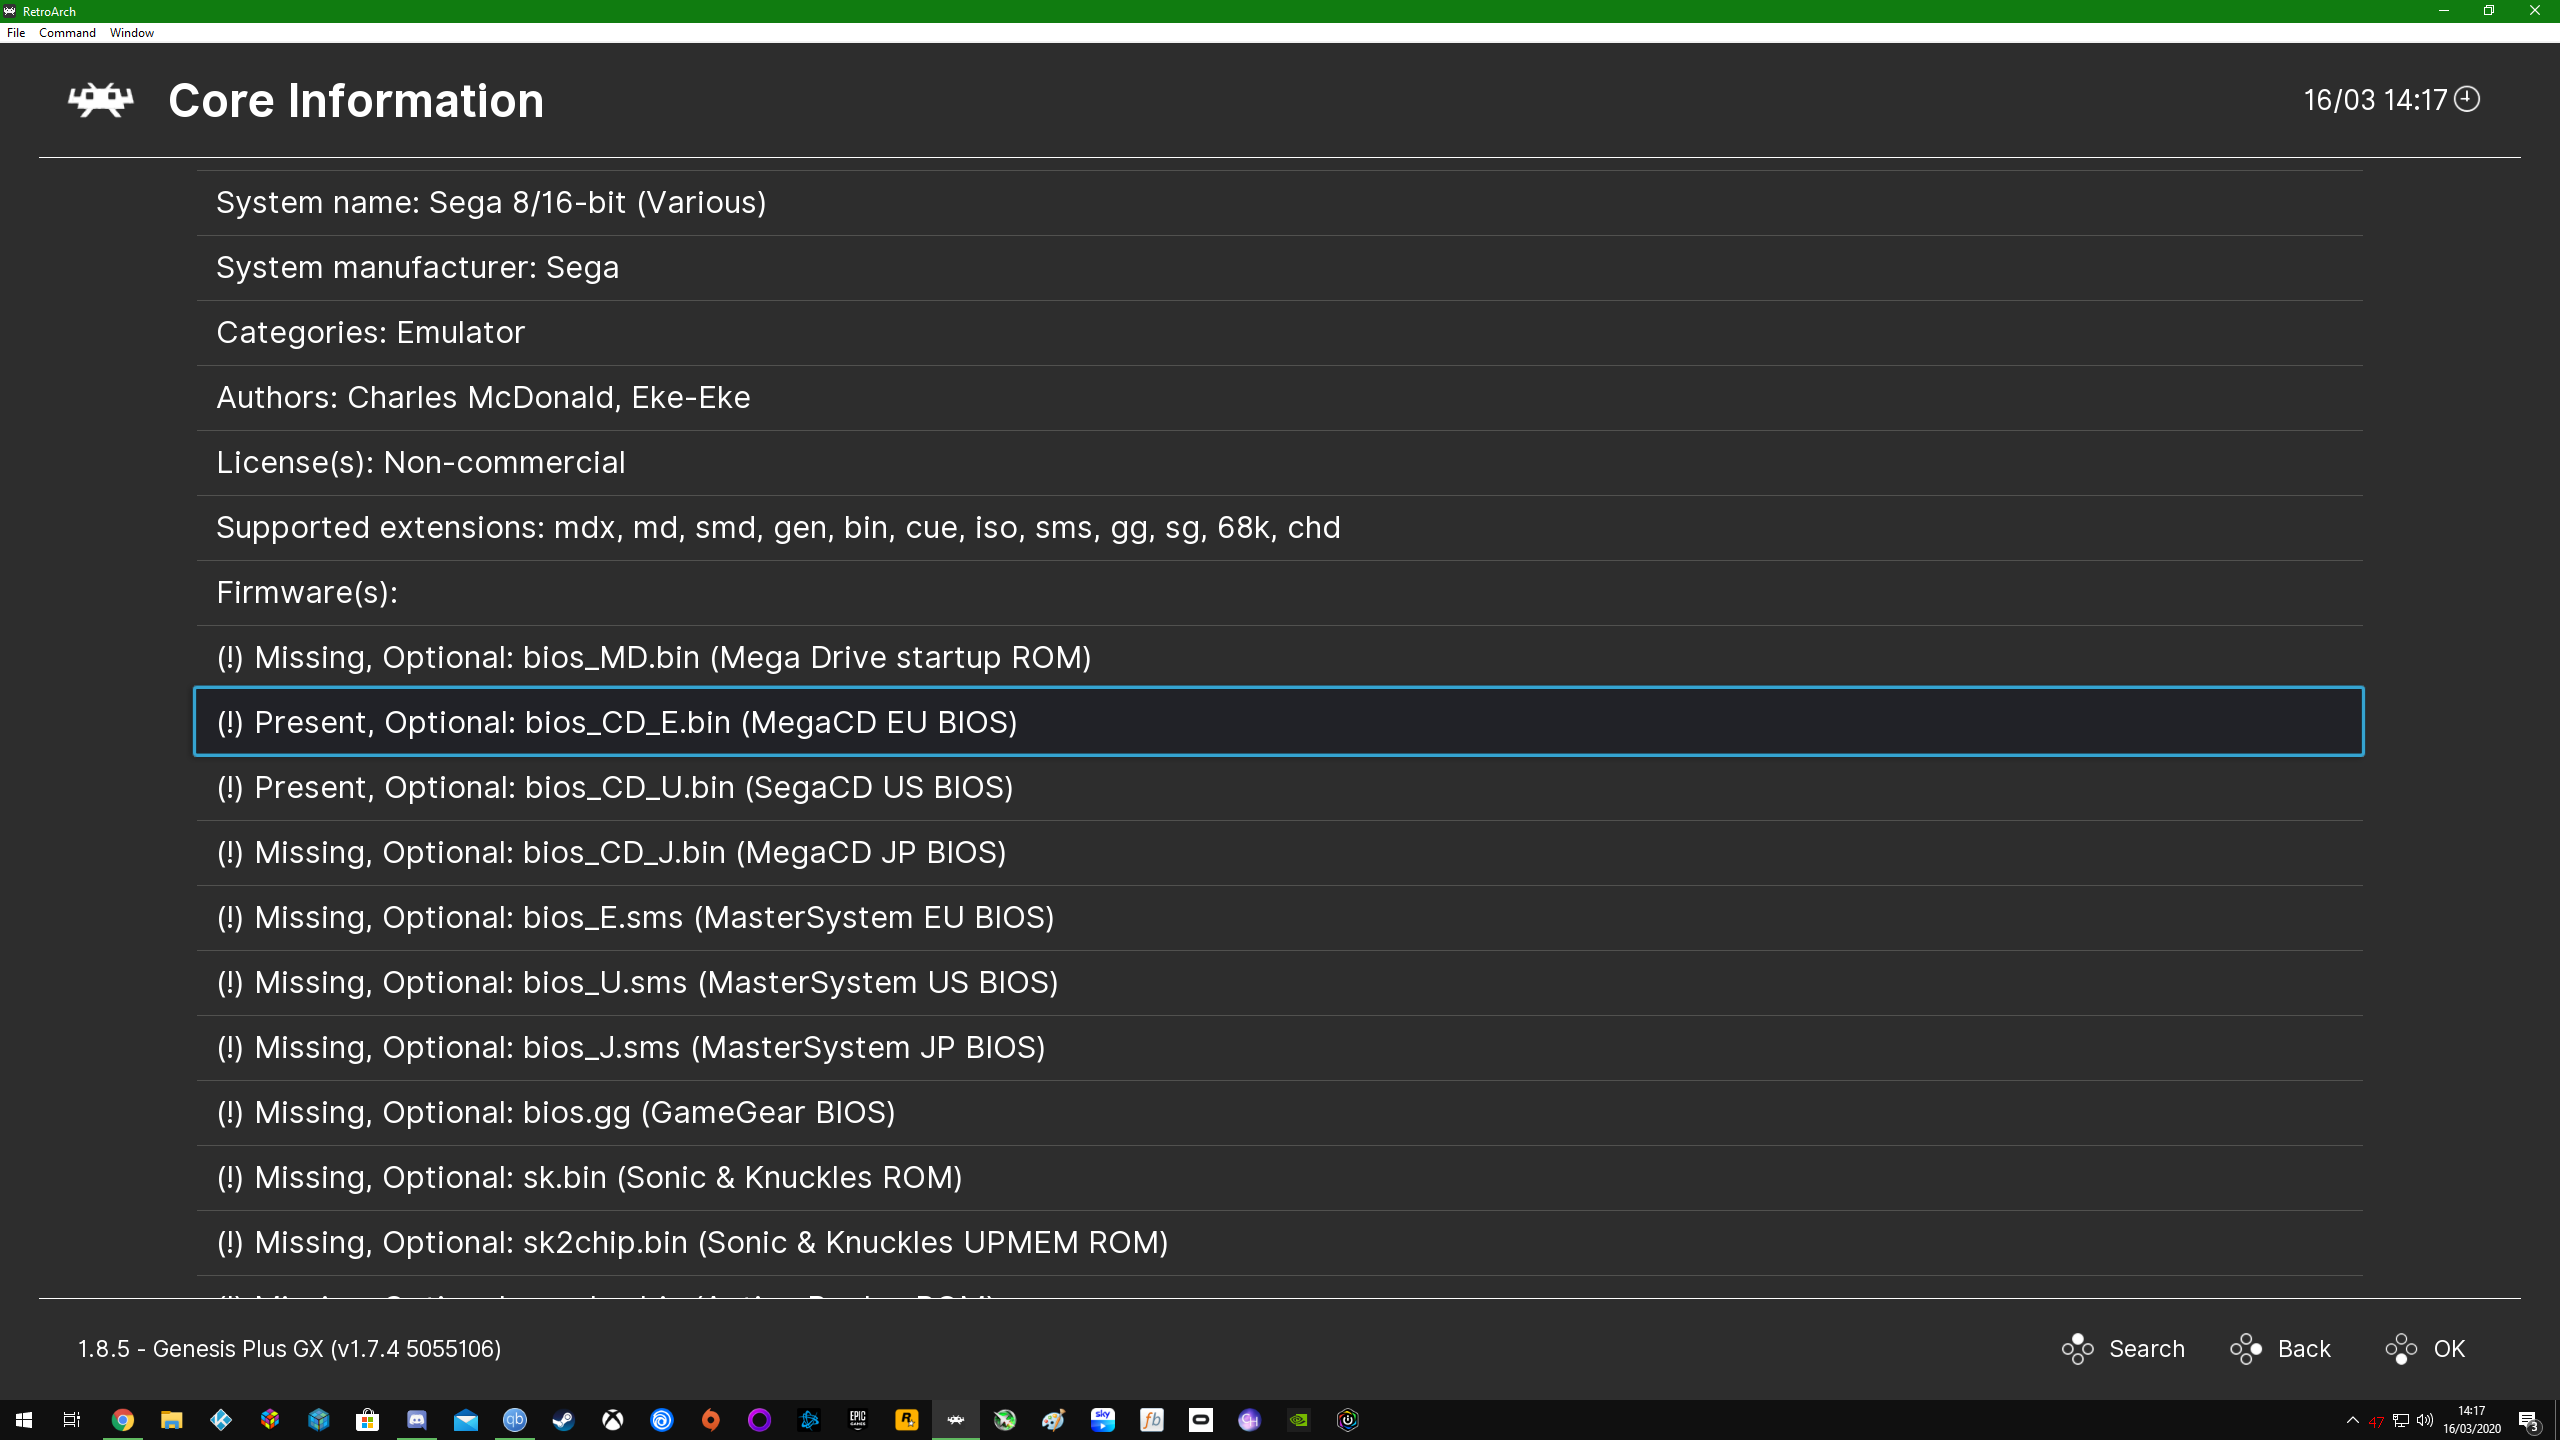Image resolution: width=2560 pixels, height=1440 pixels.
Task: Click the Search button in footer
Action: click(2123, 1349)
